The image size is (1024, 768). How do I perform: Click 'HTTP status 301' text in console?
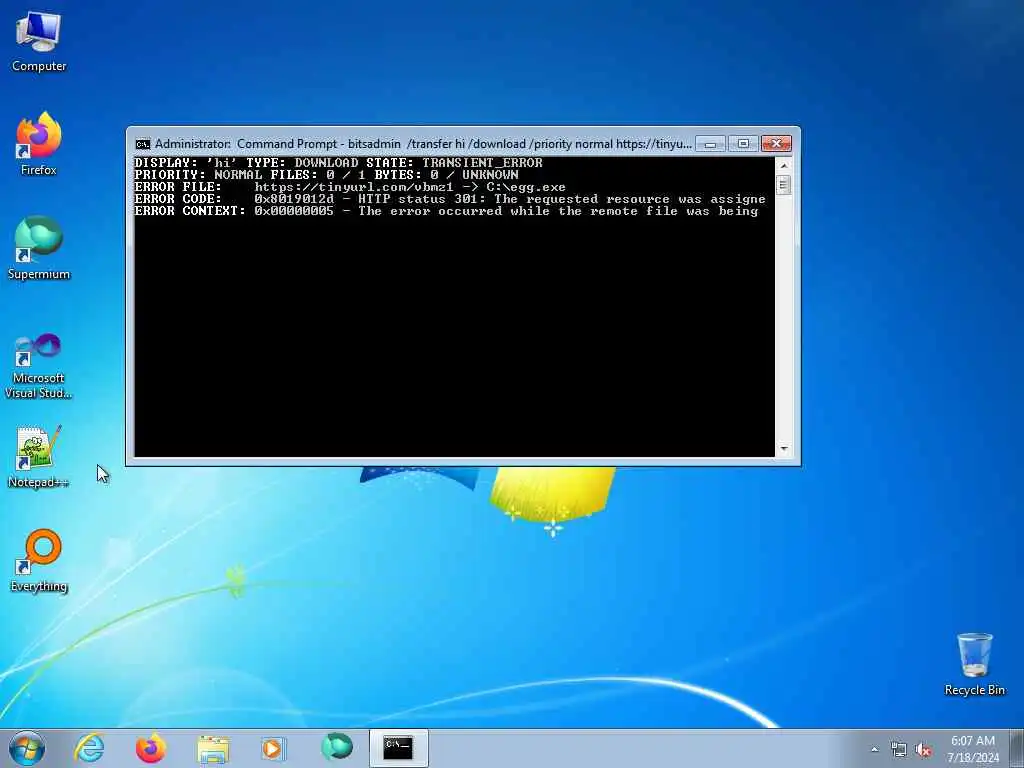click(x=418, y=199)
